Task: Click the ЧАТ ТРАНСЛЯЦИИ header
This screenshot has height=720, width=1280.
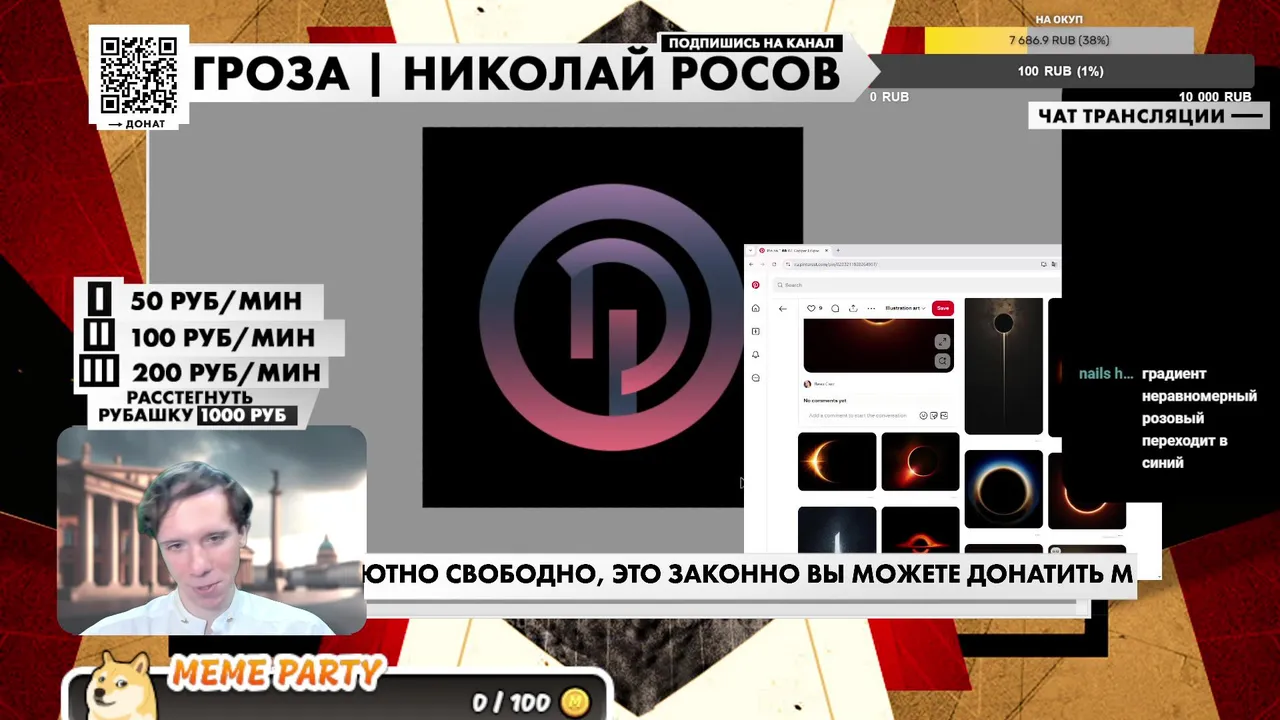Action: click(x=1149, y=116)
